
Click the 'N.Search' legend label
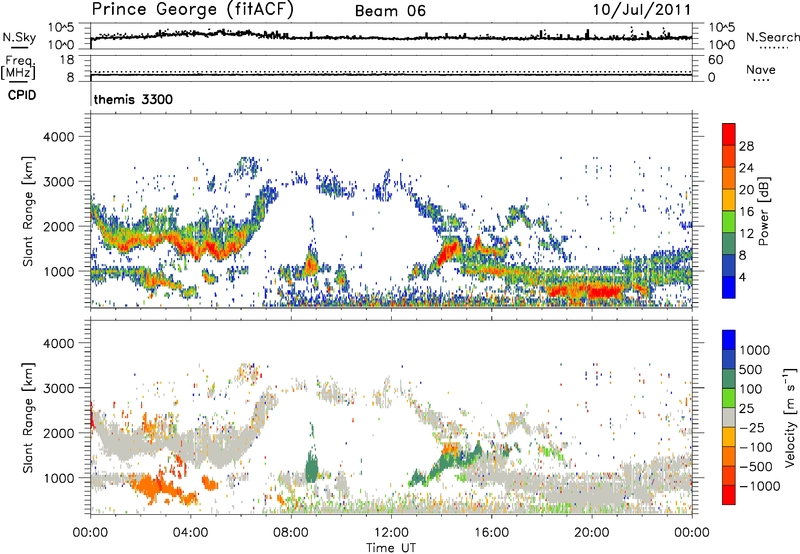tap(772, 37)
